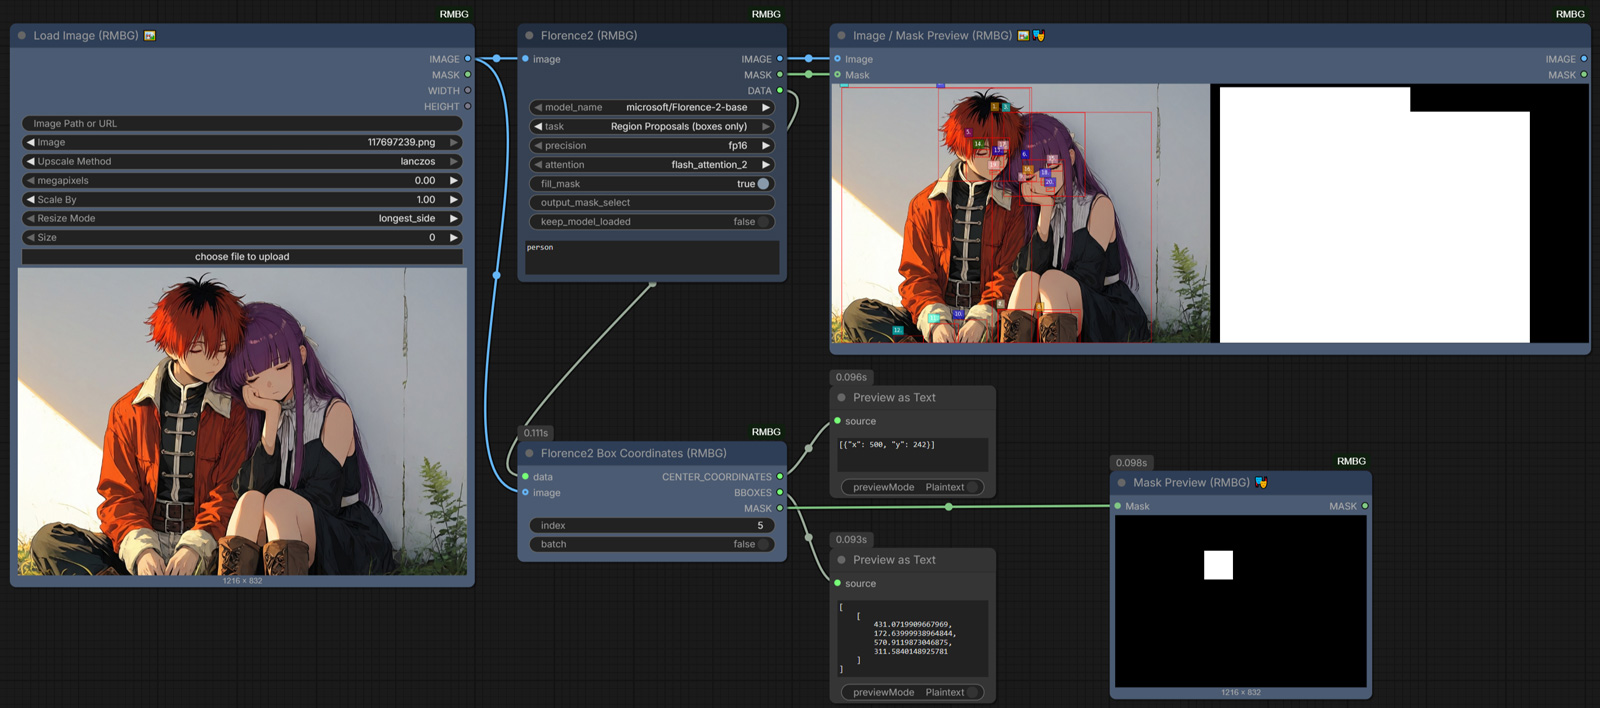Viewport: 1600px width, 708px height.
Task: Click right arrow of the model_name widget
Action: [766, 107]
